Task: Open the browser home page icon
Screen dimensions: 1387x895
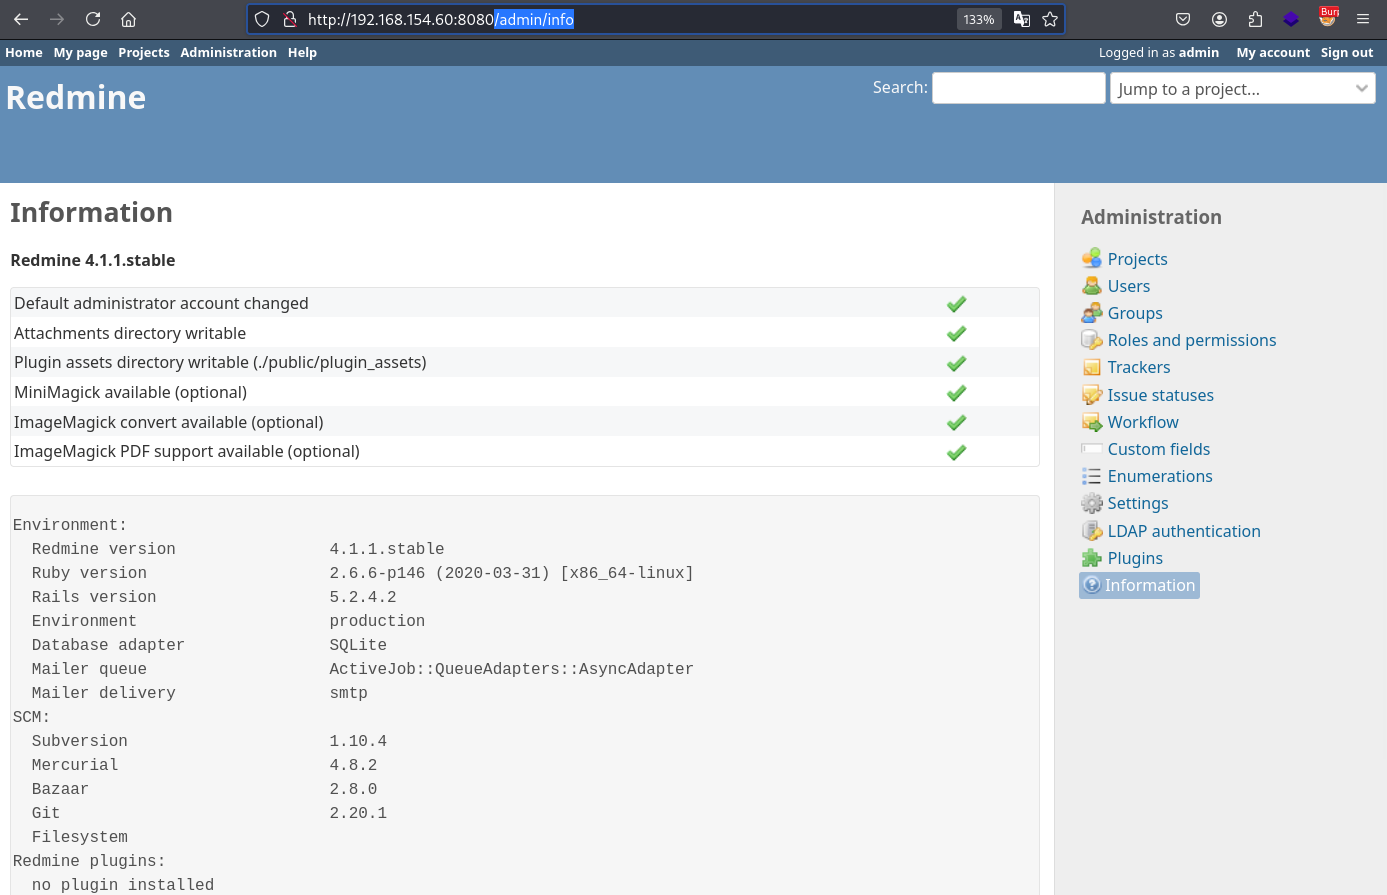Action: click(128, 19)
